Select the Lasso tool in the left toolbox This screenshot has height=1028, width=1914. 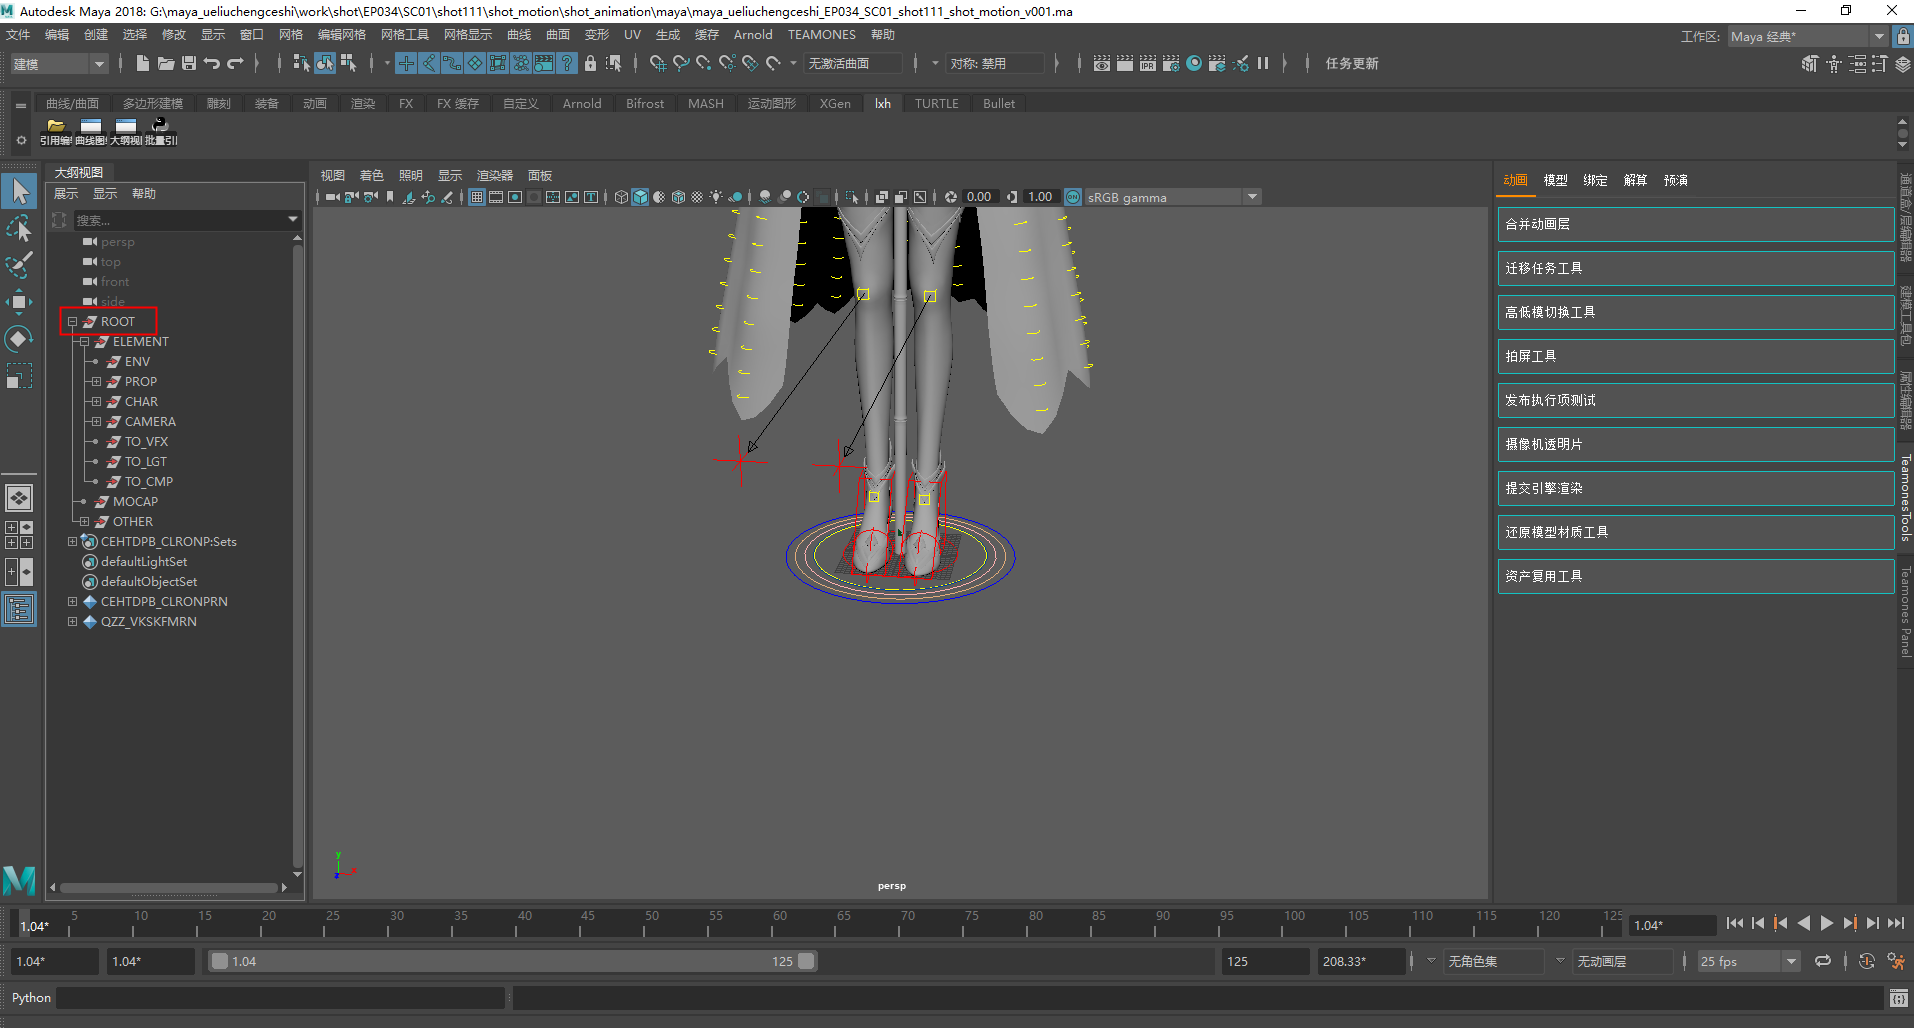click(x=19, y=229)
